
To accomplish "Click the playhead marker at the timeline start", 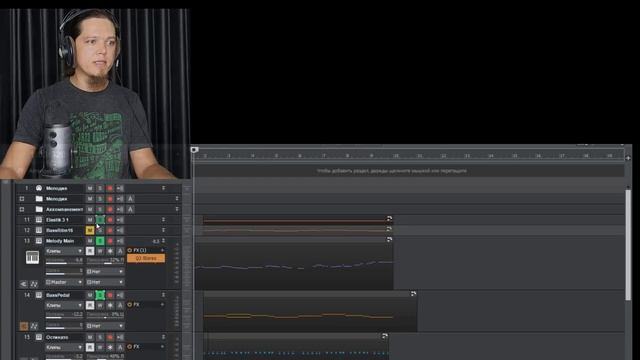I will click(195, 150).
